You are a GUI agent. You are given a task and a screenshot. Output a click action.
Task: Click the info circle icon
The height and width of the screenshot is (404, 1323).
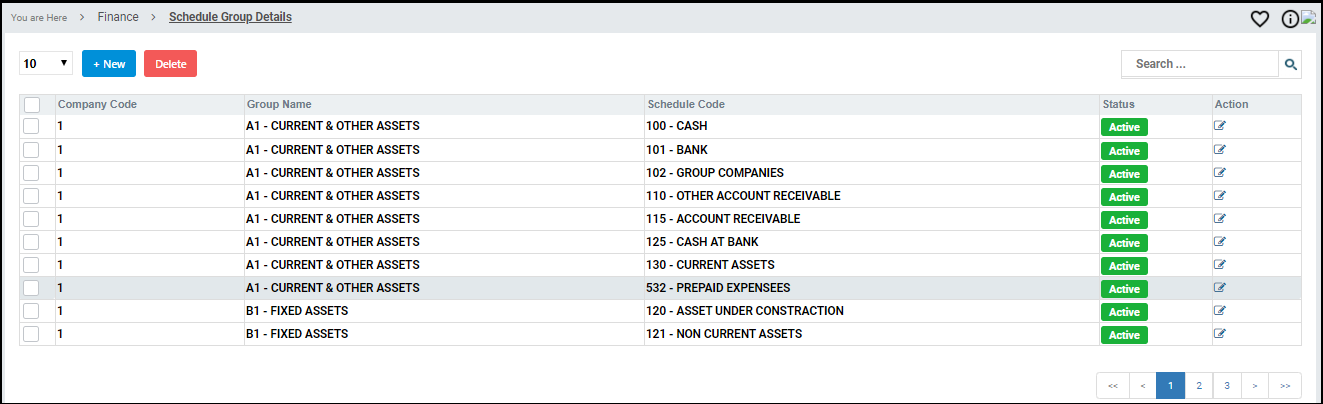(x=1290, y=18)
